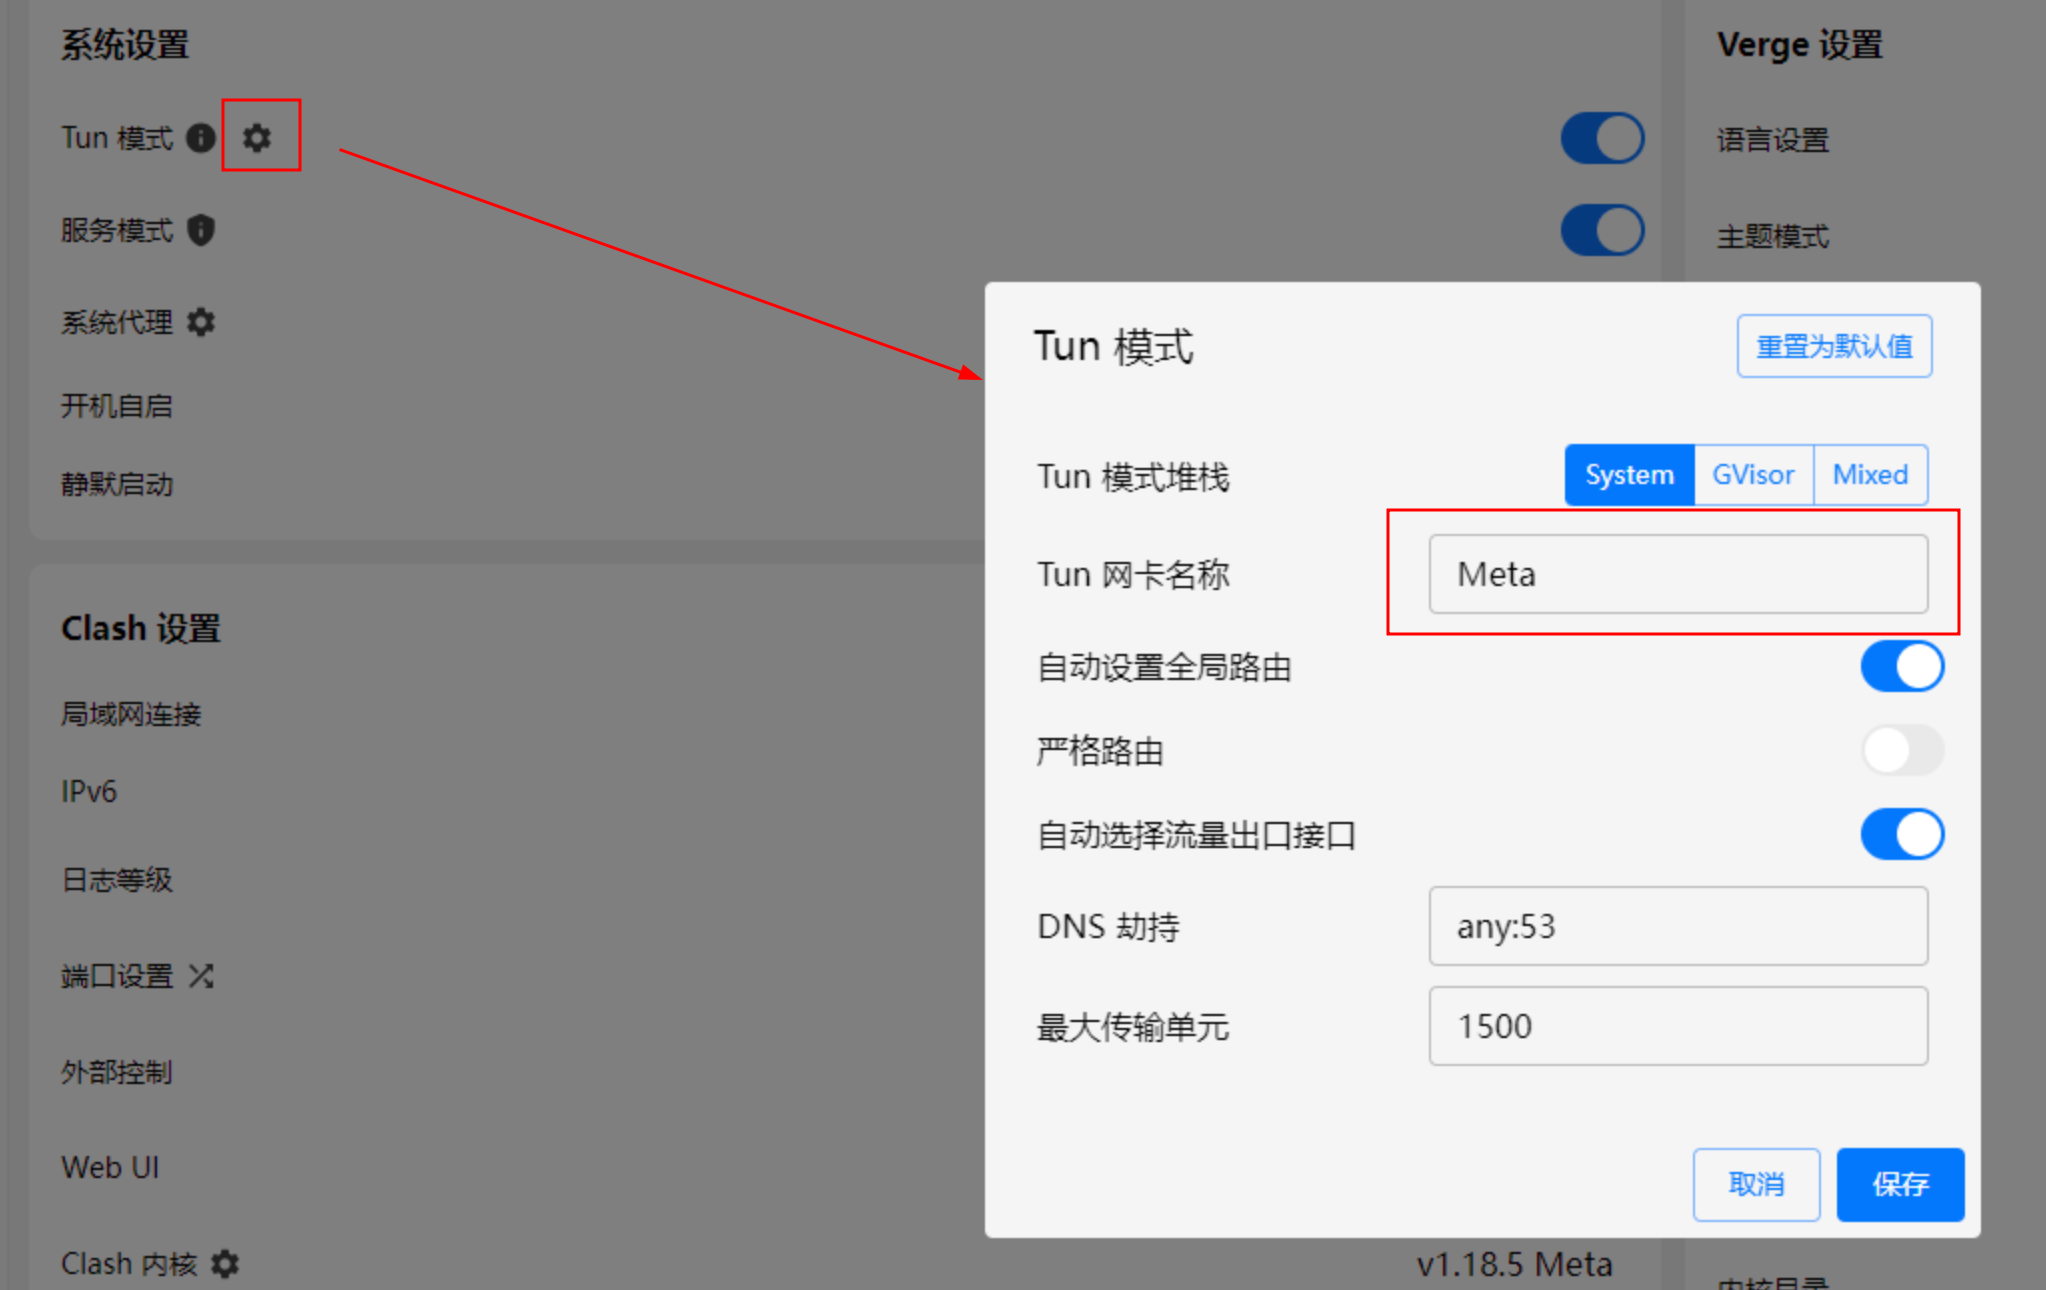2046x1290 pixels.
Task: Click the reset to default button
Action: tap(1834, 346)
